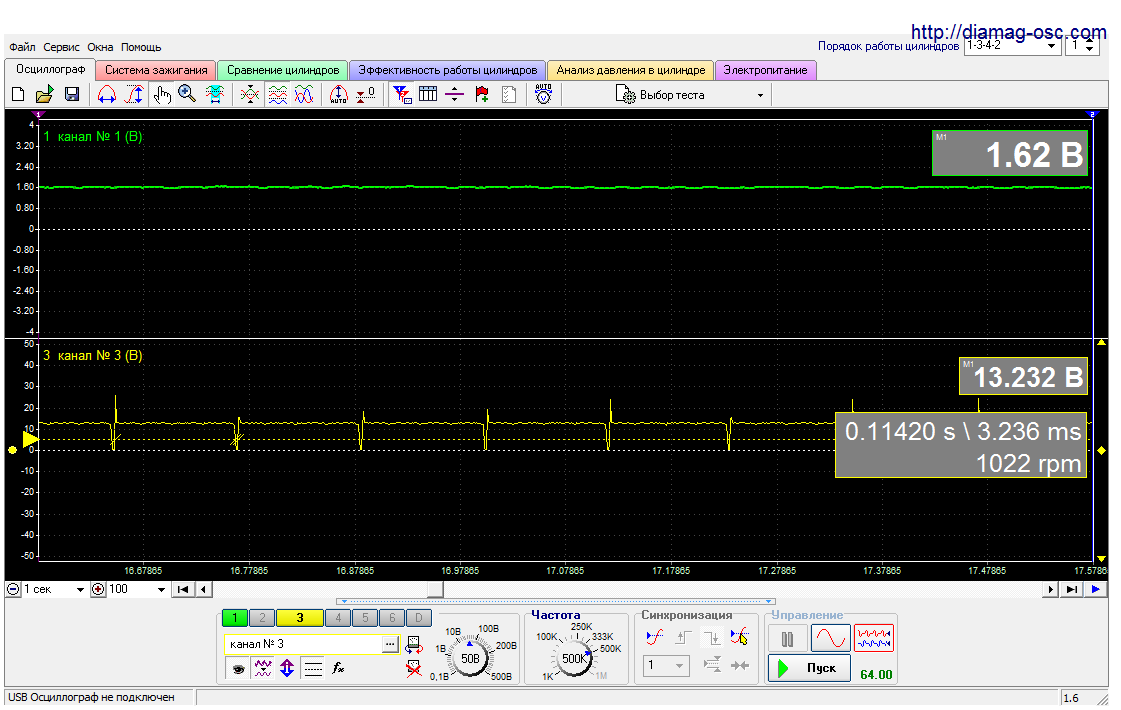This screenshot has height=710, width=1121.
Task: Switch to the Электропитание tab
Action: (765, 70)
